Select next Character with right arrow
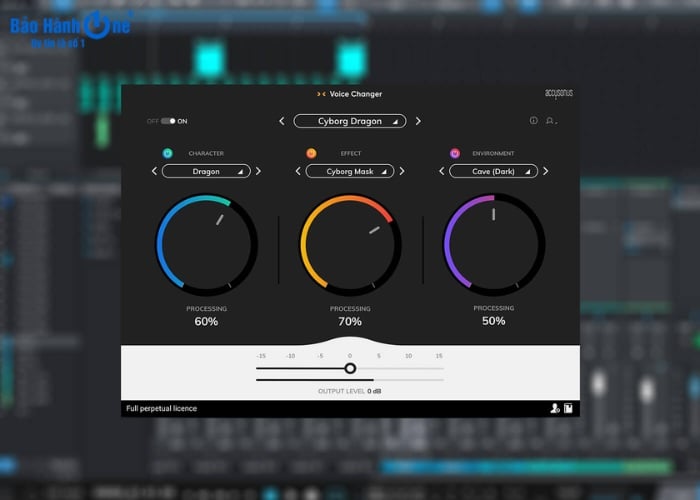 pyautogui.click(x=258, y=171)
